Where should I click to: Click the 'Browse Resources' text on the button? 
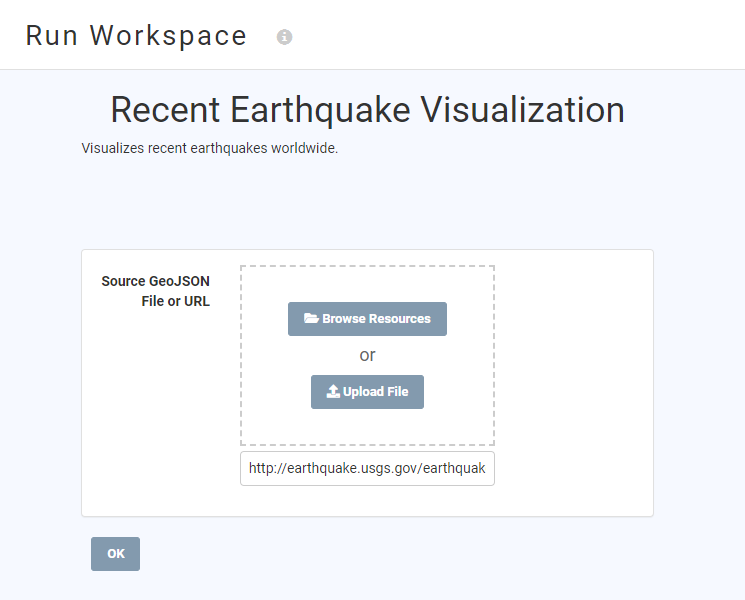pos(376,319)
